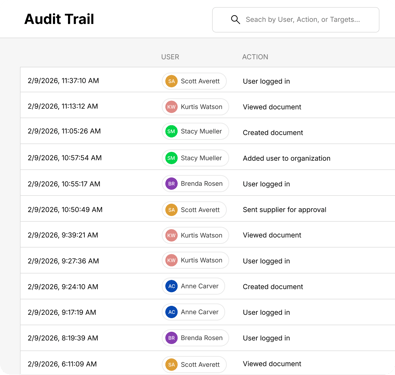
Task: Click 'Sent supplier for approval' action
Action: pos(284,210)
